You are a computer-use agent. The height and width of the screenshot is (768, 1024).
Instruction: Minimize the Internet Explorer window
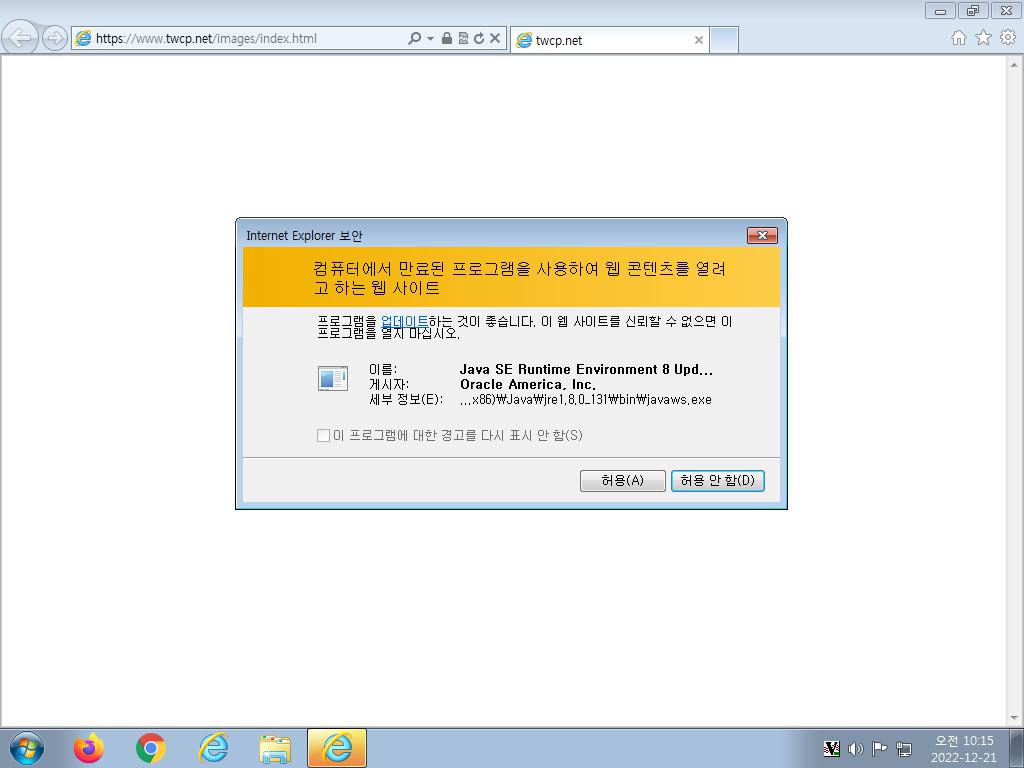pos(940,10)
